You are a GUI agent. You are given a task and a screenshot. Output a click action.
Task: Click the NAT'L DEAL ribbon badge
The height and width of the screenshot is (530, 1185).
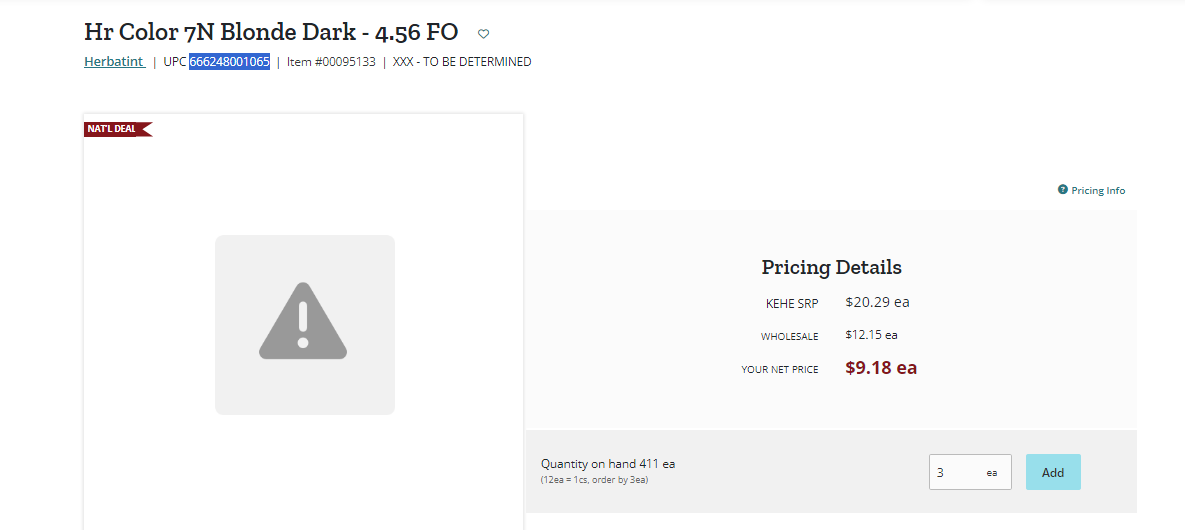coord(118,129)
